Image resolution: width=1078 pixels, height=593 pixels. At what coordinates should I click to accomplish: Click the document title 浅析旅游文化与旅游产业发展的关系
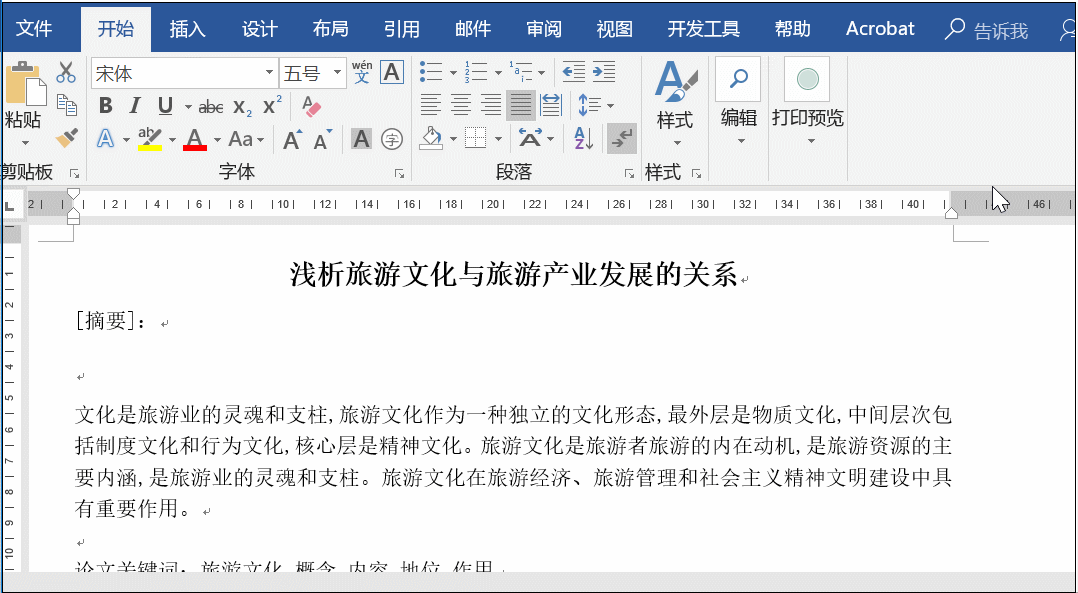coord(513,274)
